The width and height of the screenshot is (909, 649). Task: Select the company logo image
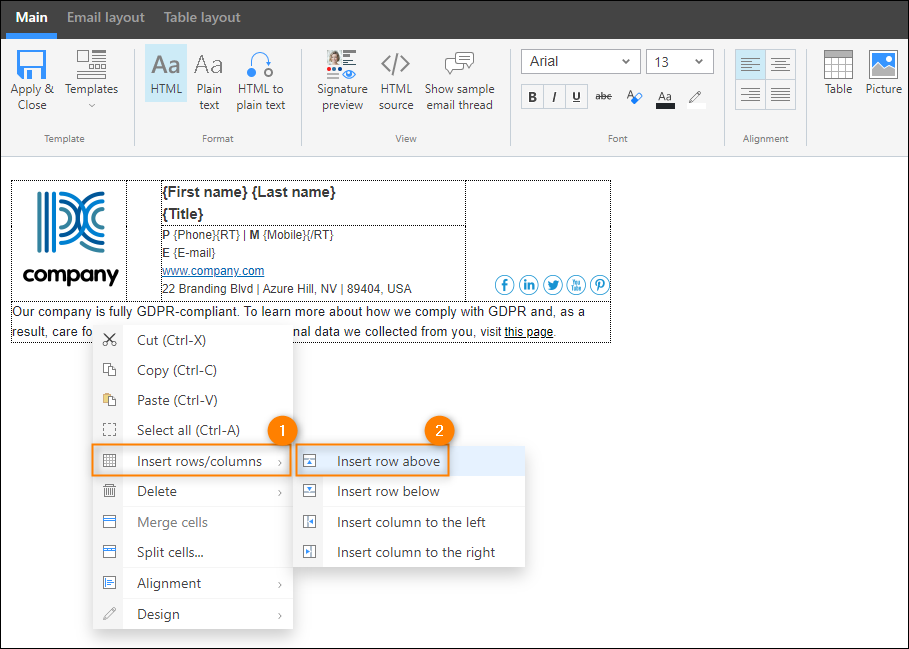coord(70,238)
